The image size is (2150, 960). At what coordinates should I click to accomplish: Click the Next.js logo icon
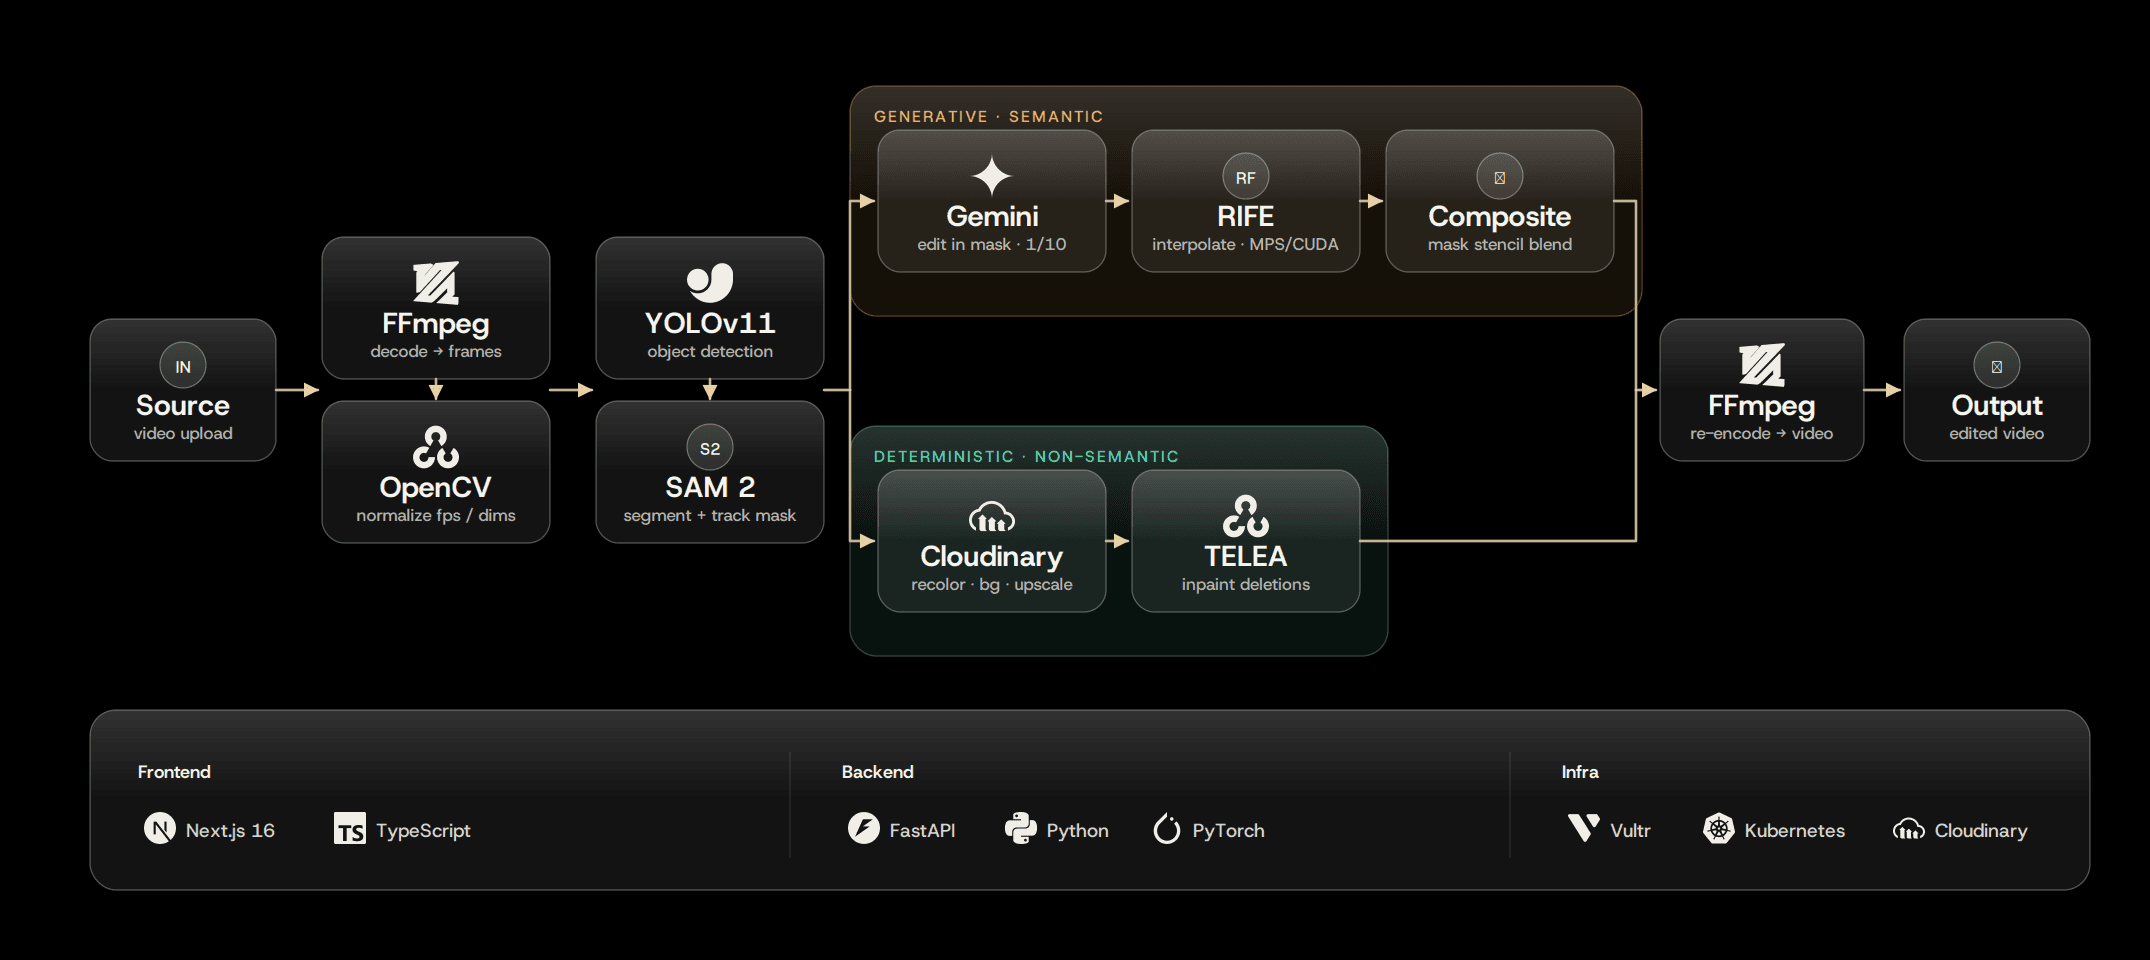[160, 828]
